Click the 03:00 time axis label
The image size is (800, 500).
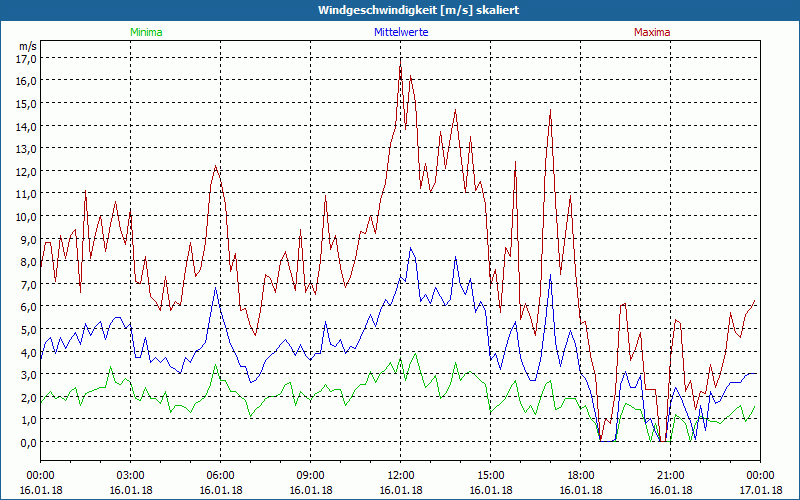coord(130,474)
